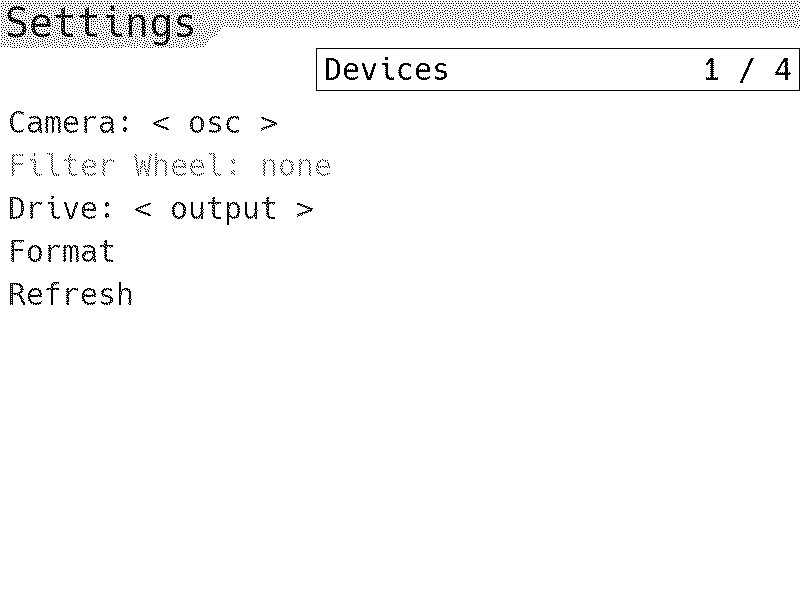Select the Refresh menu entry
Image resolution: width=800 pixels, height=600 pixels.
tap(71, 294)
